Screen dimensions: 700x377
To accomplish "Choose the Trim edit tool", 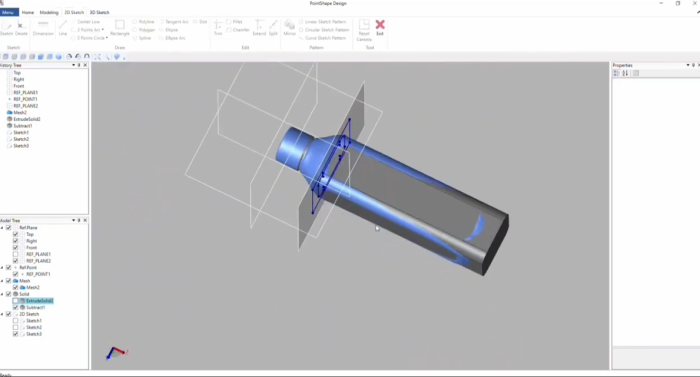I will (218, 27).
